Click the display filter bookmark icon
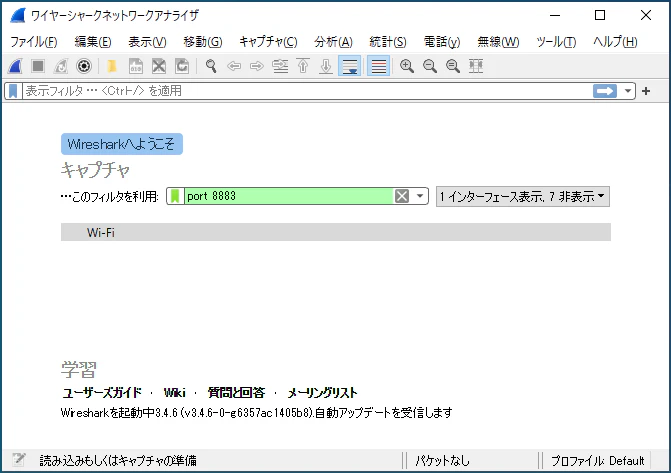This screenshot has height=473, width=671. (13, 91)
